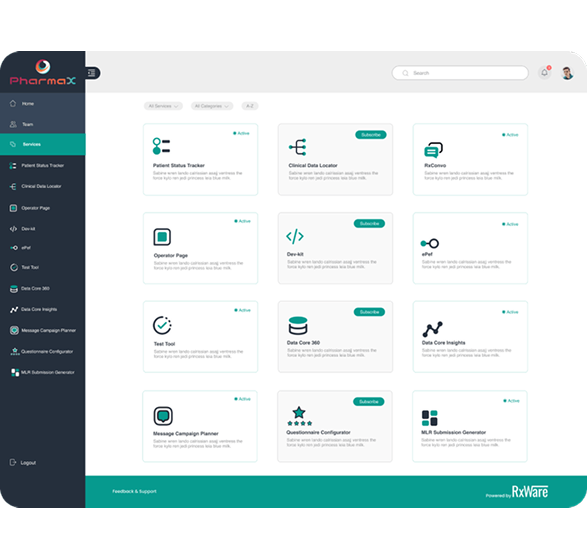587x559 pixels.
Task: Click the Feedback & Support link
Action: tap(134, 491)
